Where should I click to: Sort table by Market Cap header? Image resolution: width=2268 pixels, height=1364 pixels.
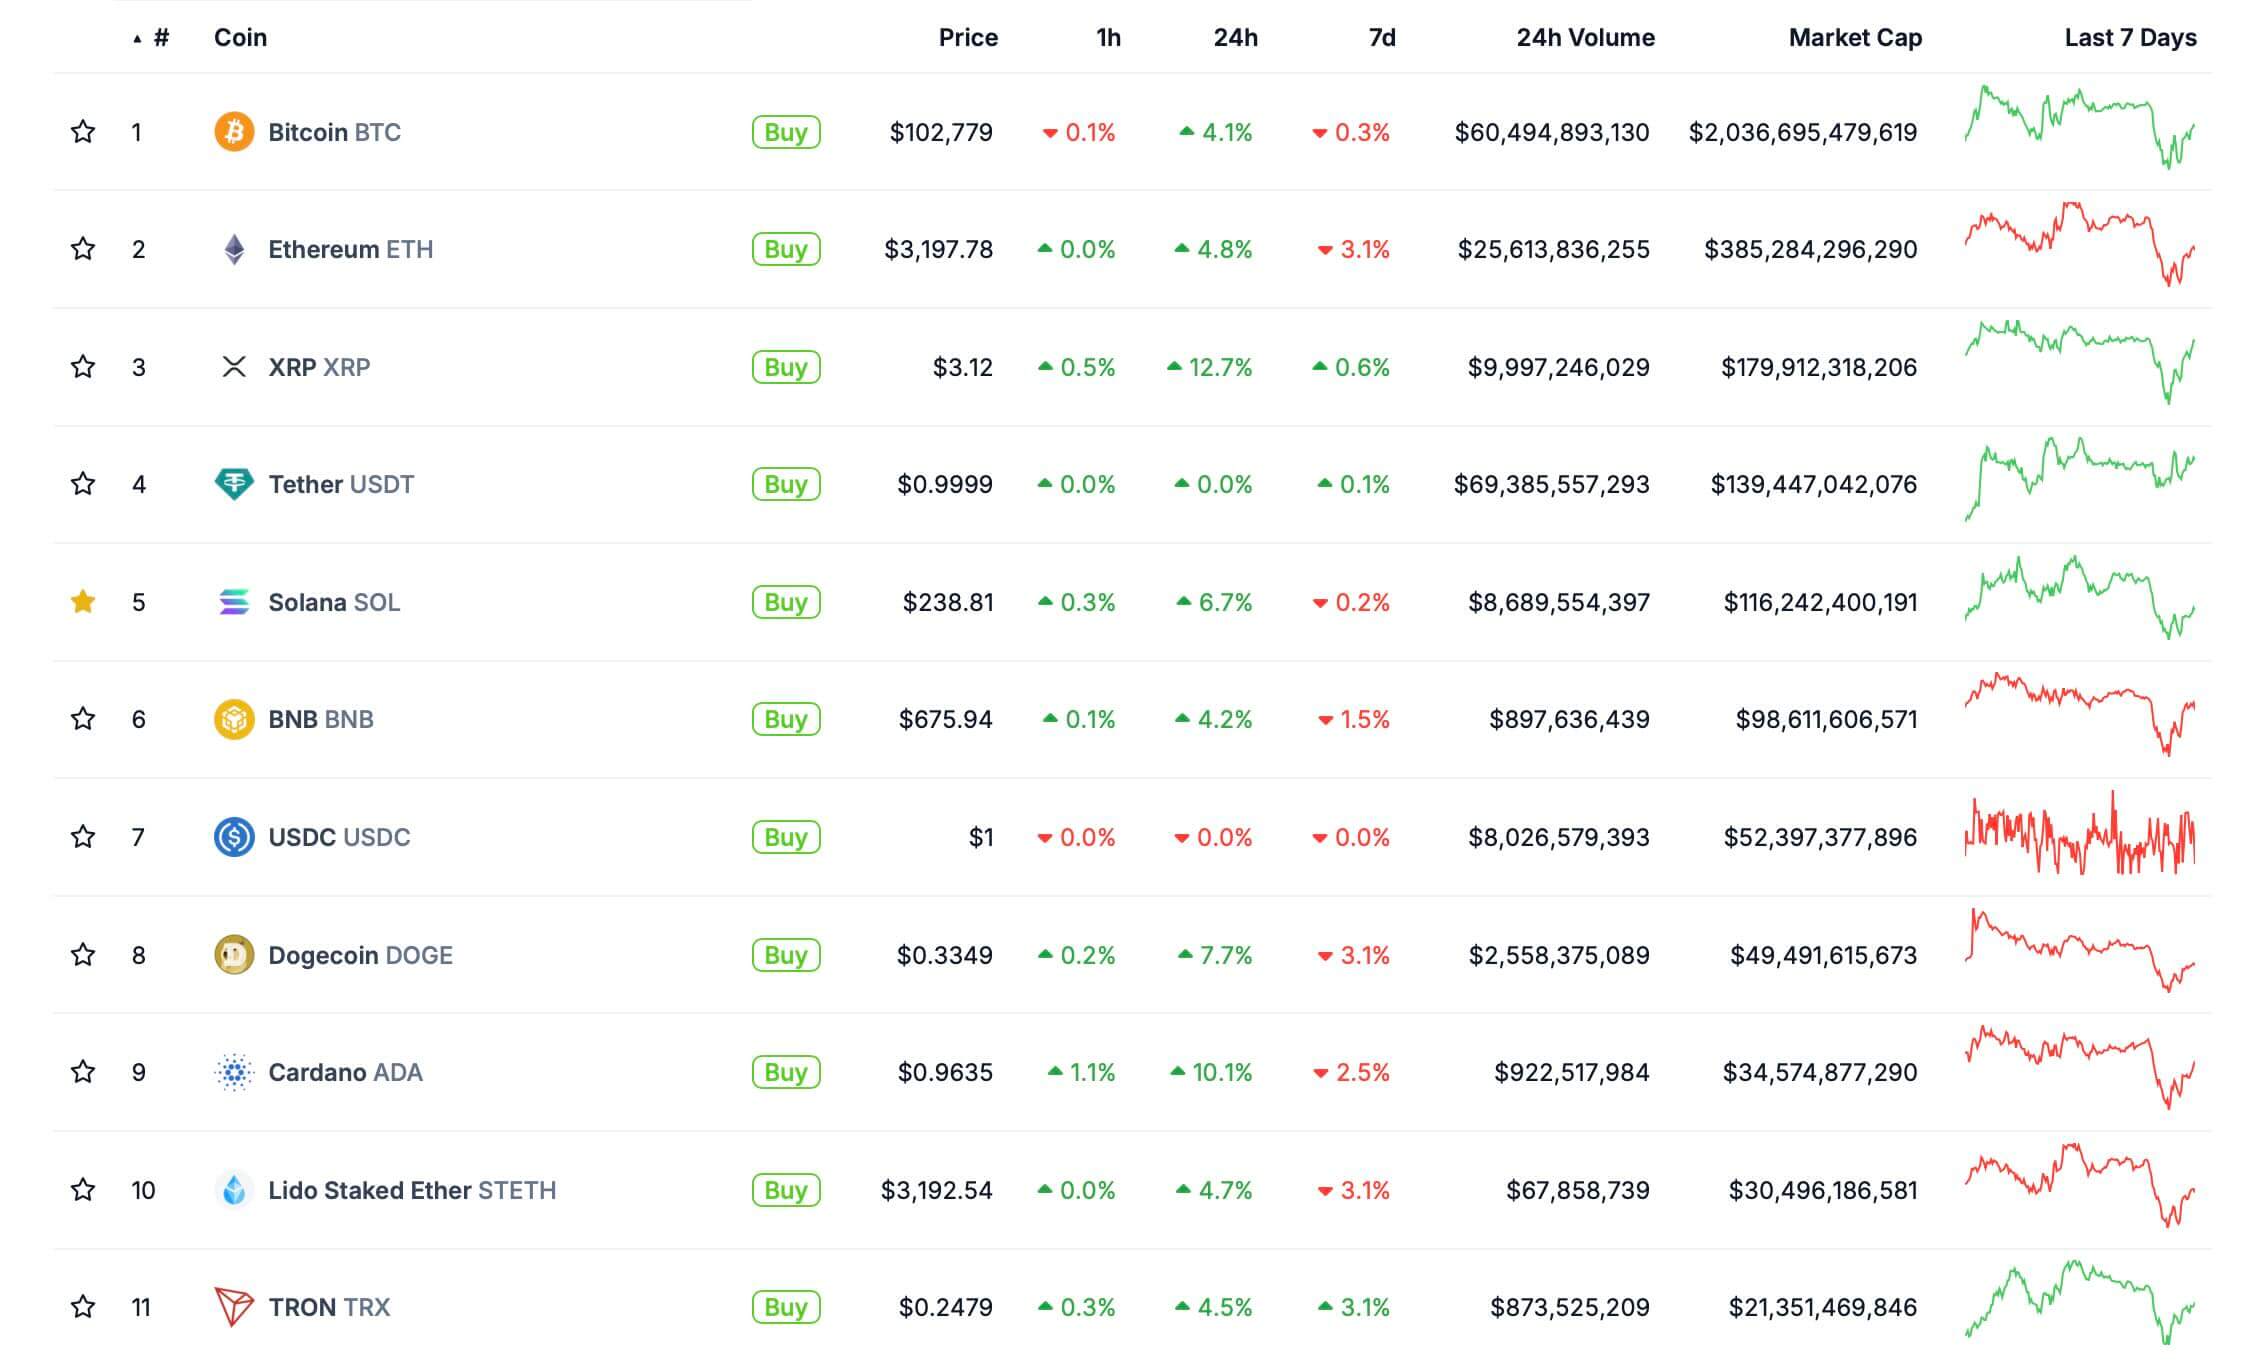pos(1854,38)
